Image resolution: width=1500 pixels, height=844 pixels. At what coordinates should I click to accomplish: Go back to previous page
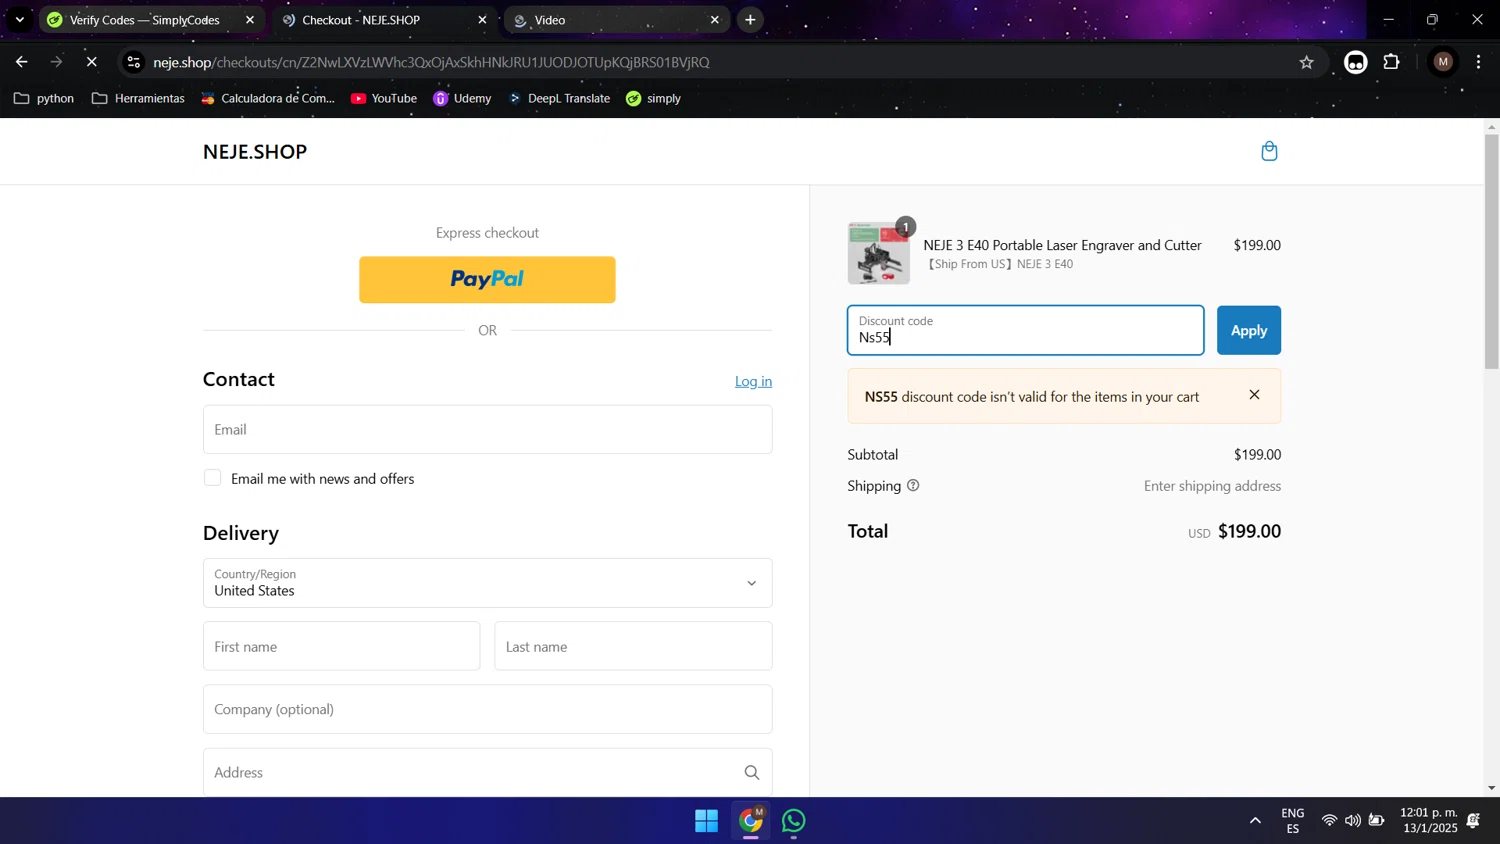(22, 62)
